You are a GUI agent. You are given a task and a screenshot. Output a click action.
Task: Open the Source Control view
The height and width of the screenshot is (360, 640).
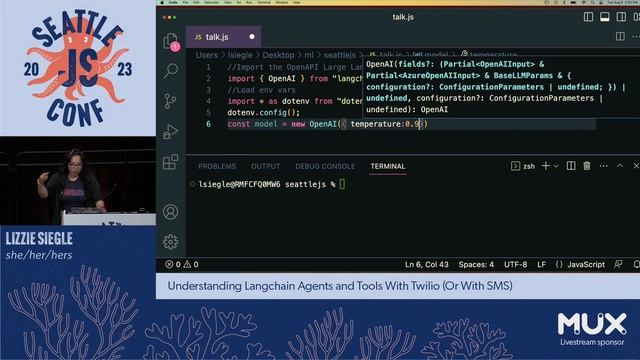pyautogui.click(x=170, y=101)
